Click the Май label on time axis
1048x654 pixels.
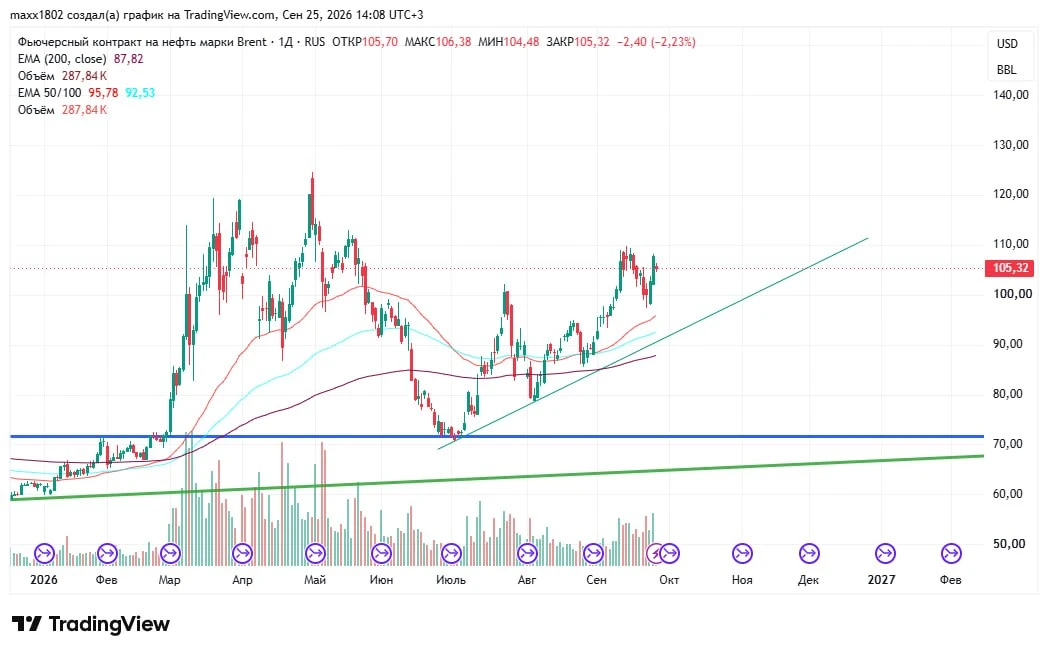[x=315, y=580]
